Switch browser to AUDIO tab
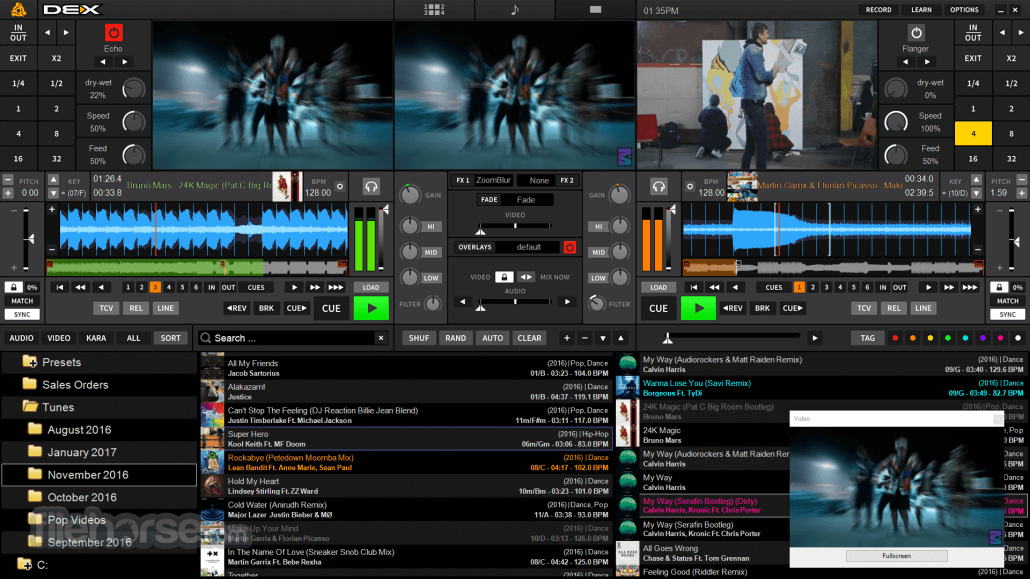The height and width of the screenshot is (579, 1030). click(x=21, y=338)
